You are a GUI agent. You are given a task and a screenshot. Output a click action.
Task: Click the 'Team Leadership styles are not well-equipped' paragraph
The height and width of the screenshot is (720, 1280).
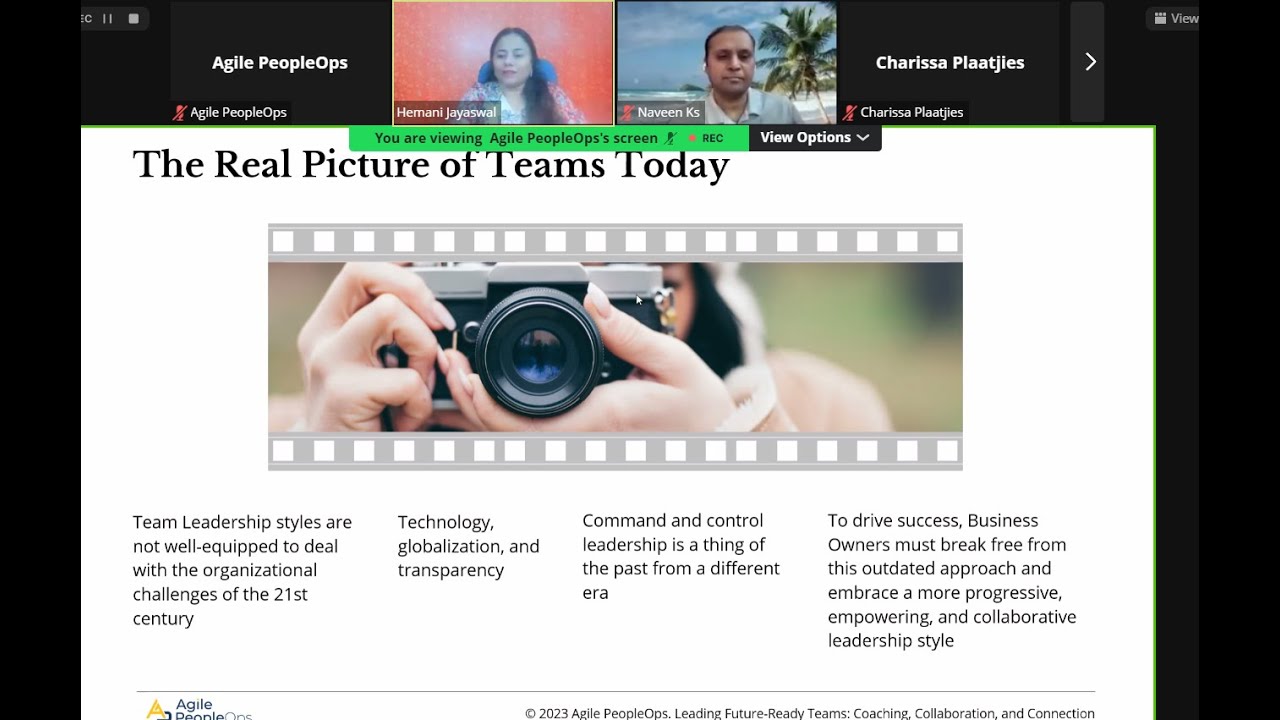[243, 570]
